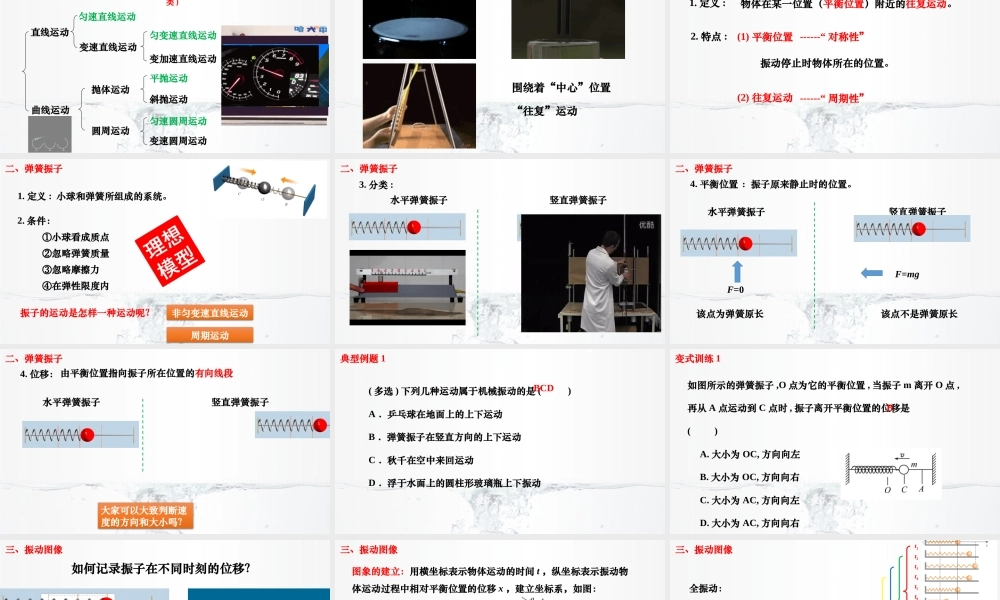Click the blue upward arrow above F=0

tap(737, 272)
